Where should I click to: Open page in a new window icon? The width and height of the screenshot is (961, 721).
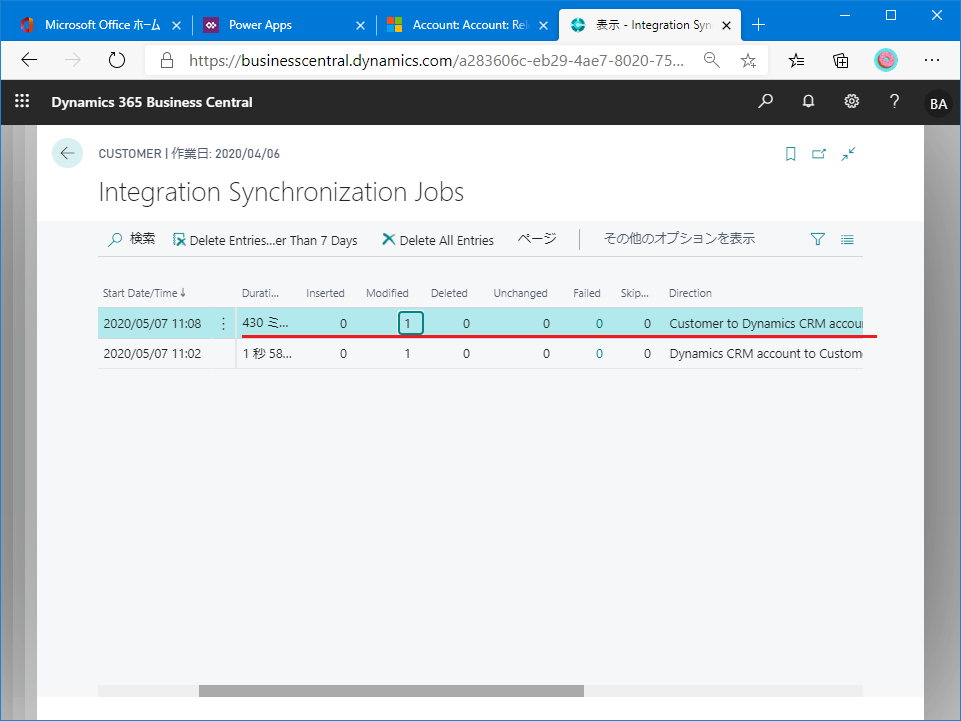(x=819, y=154)
